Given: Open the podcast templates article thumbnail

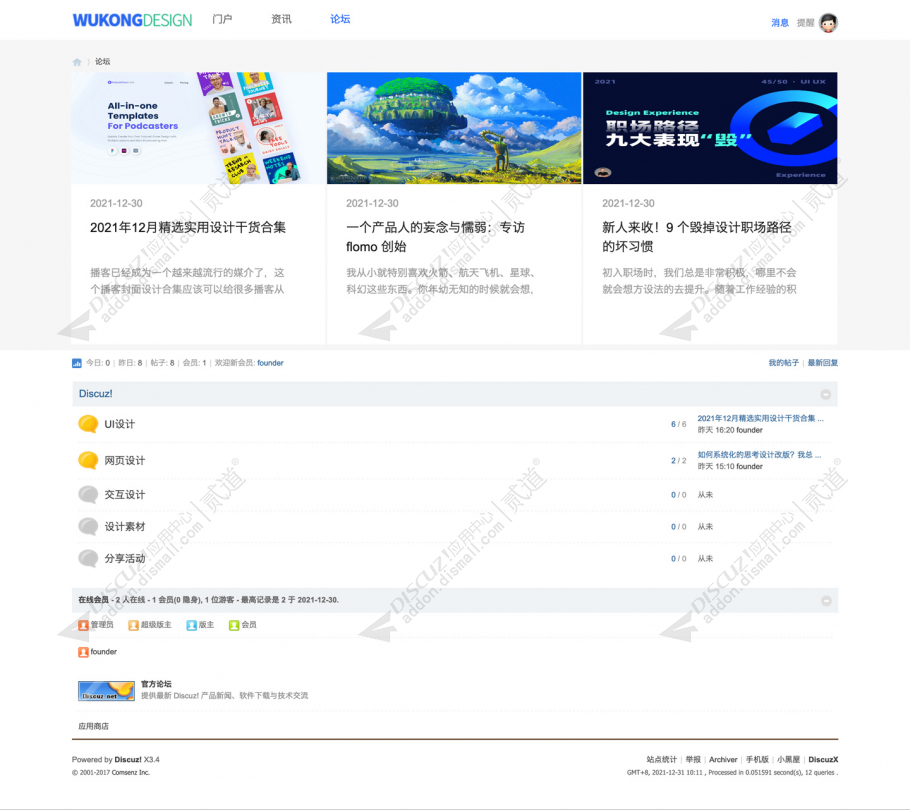Looking at the screenshot, I should [198, 128].
